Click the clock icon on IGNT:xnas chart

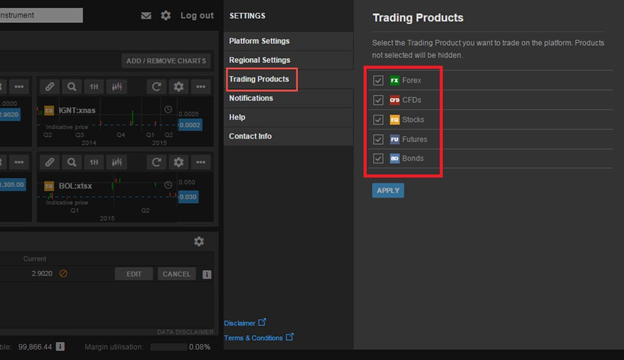click(x=168, y=109)
